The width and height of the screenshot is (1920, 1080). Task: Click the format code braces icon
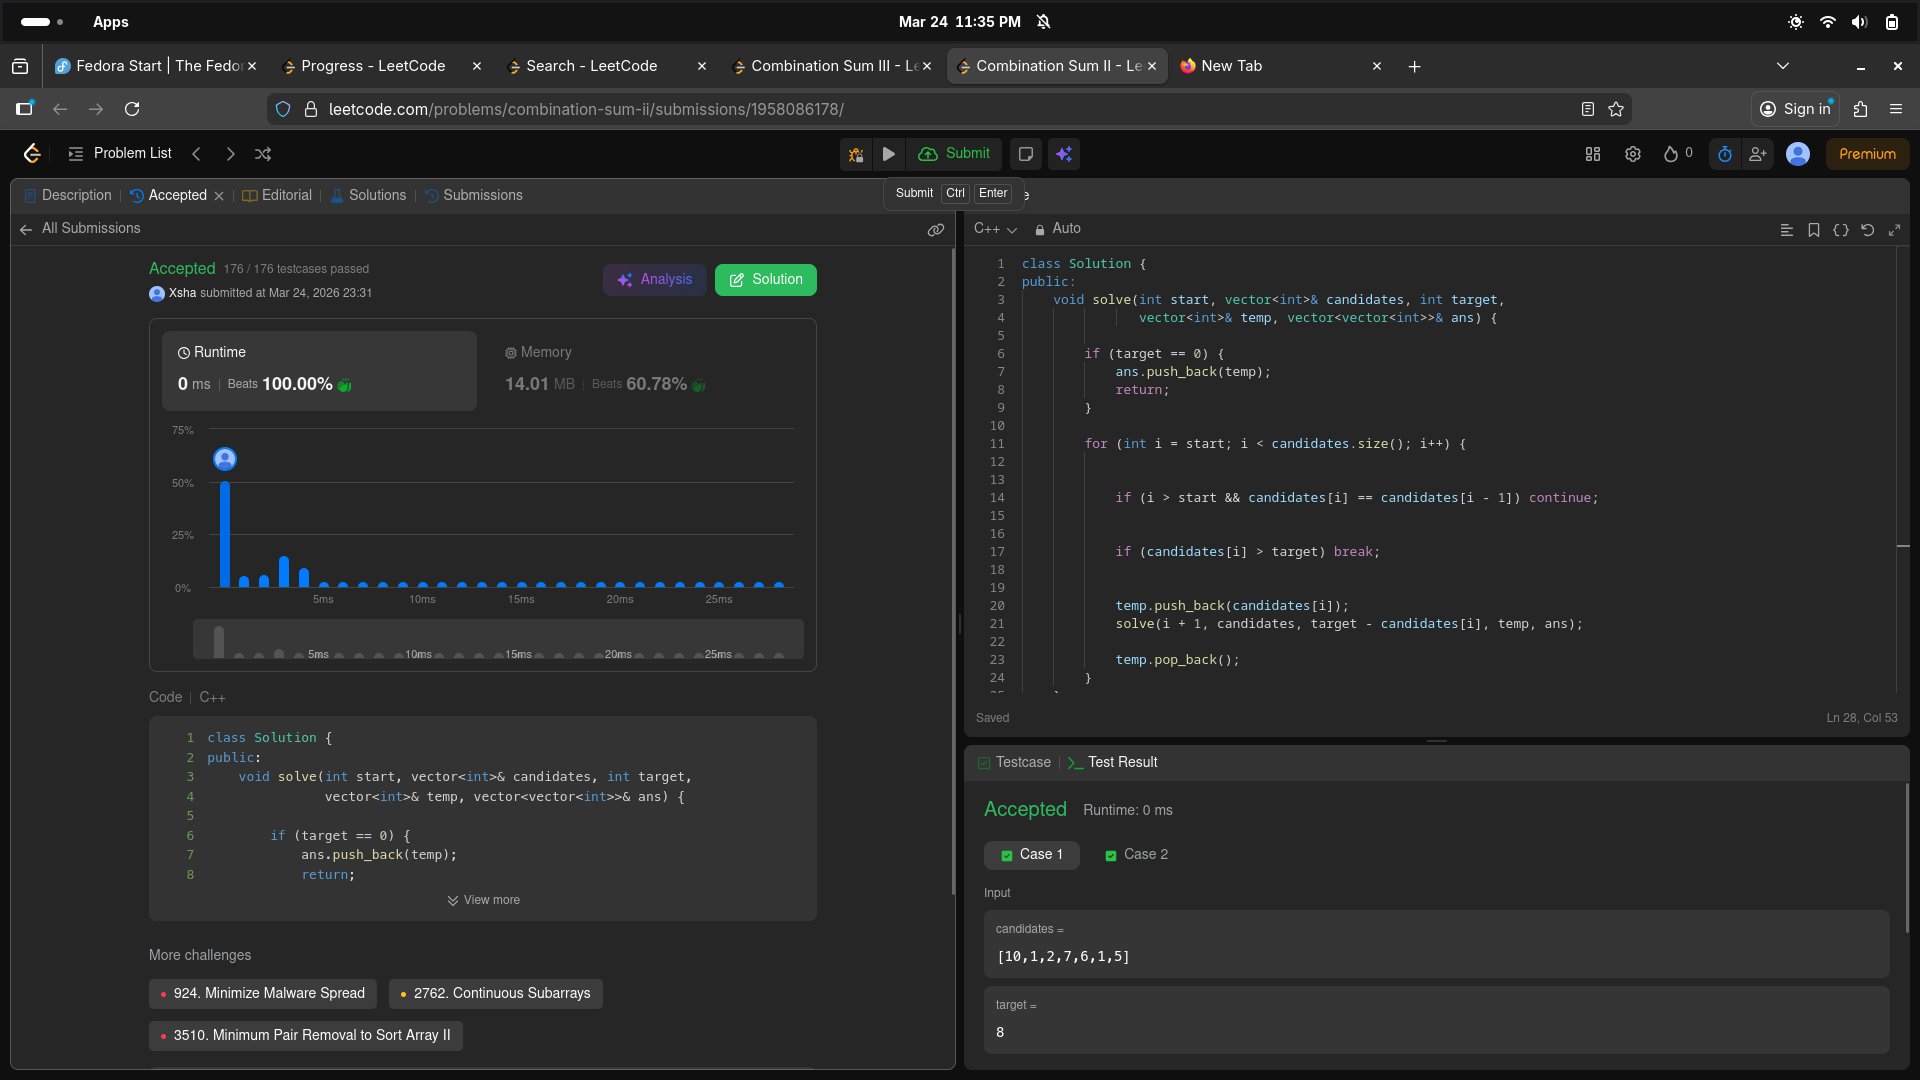click(x=1840, y=230)
